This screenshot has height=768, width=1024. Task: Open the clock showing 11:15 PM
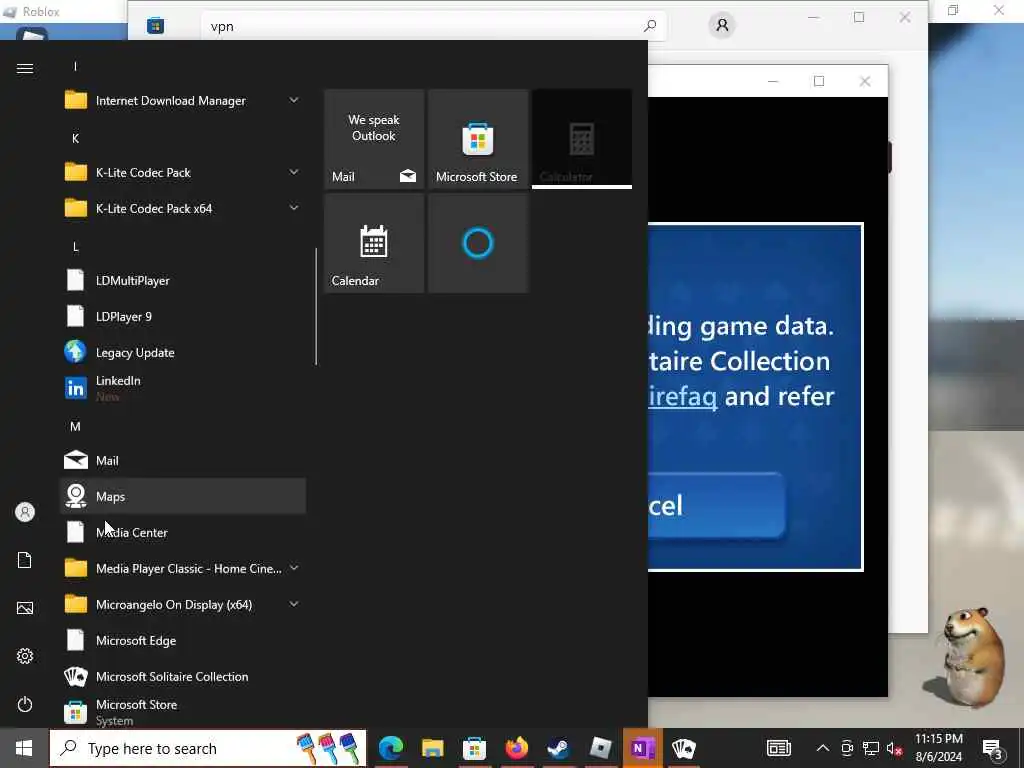point(938,748)
